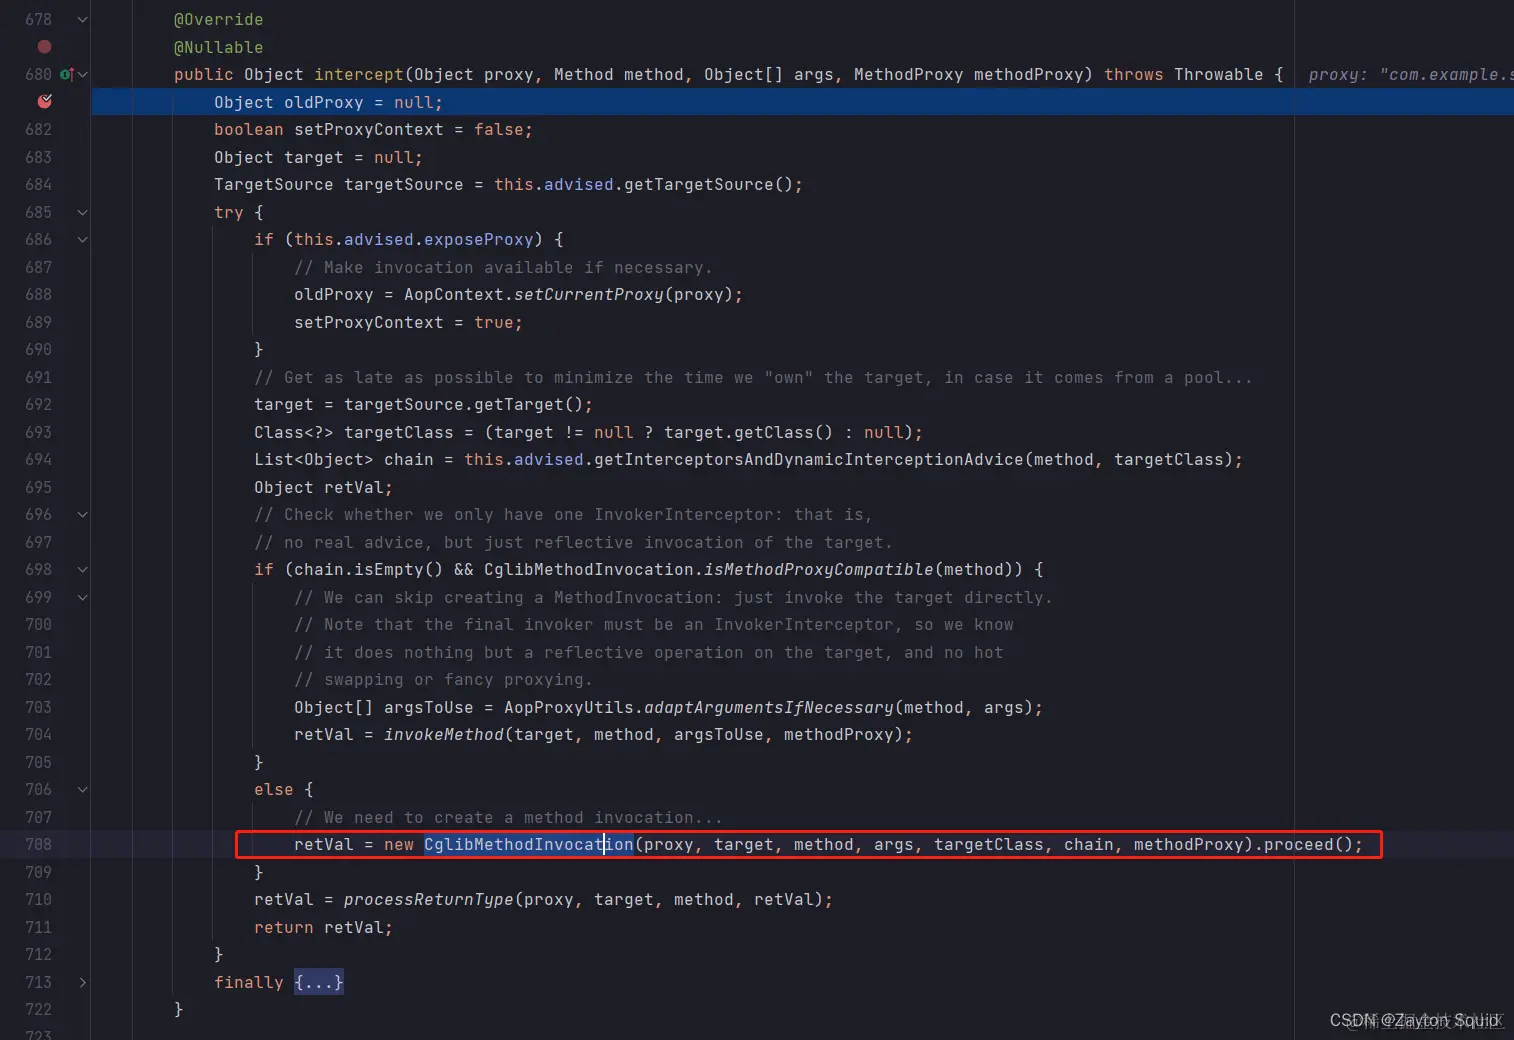Expand the {...} folded finally region

tap(319, 982)
